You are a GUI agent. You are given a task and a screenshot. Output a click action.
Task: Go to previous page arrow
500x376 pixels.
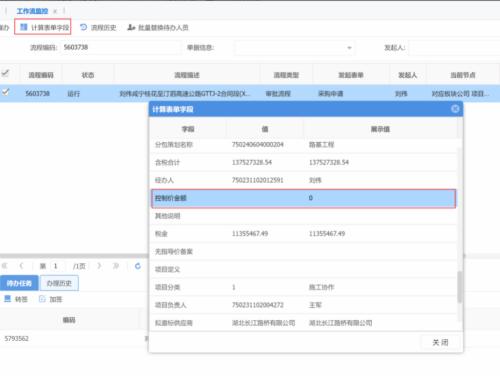(x=21, y=266)
